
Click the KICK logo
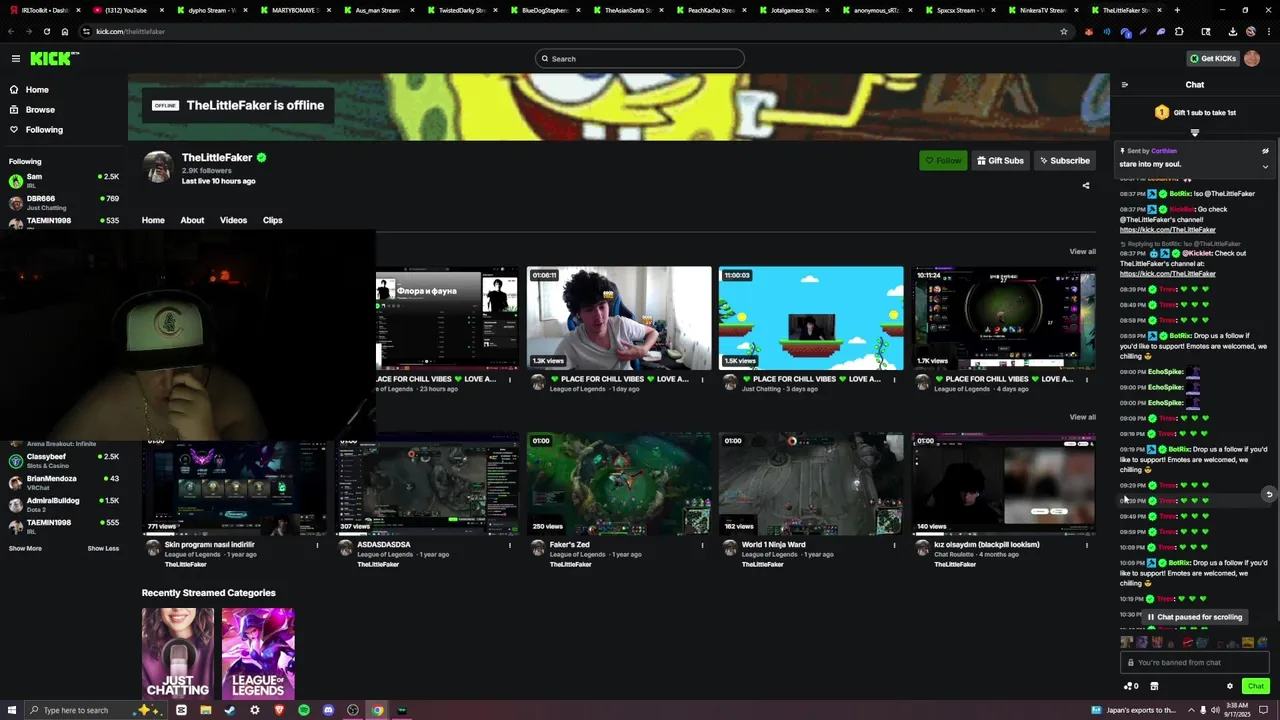tap(54, 59)
